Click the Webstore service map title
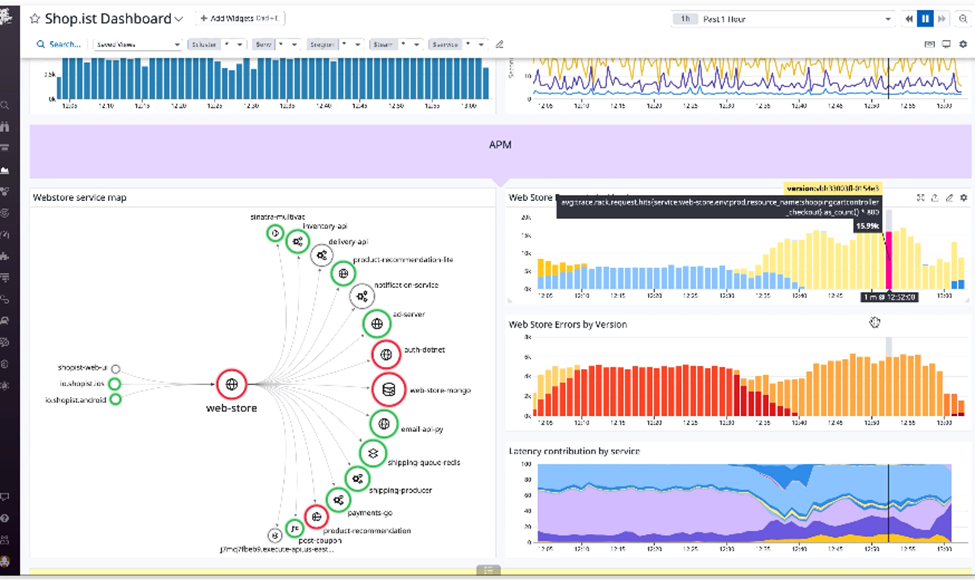Screen dimensions: 979x581 click(x=79, y=198)
